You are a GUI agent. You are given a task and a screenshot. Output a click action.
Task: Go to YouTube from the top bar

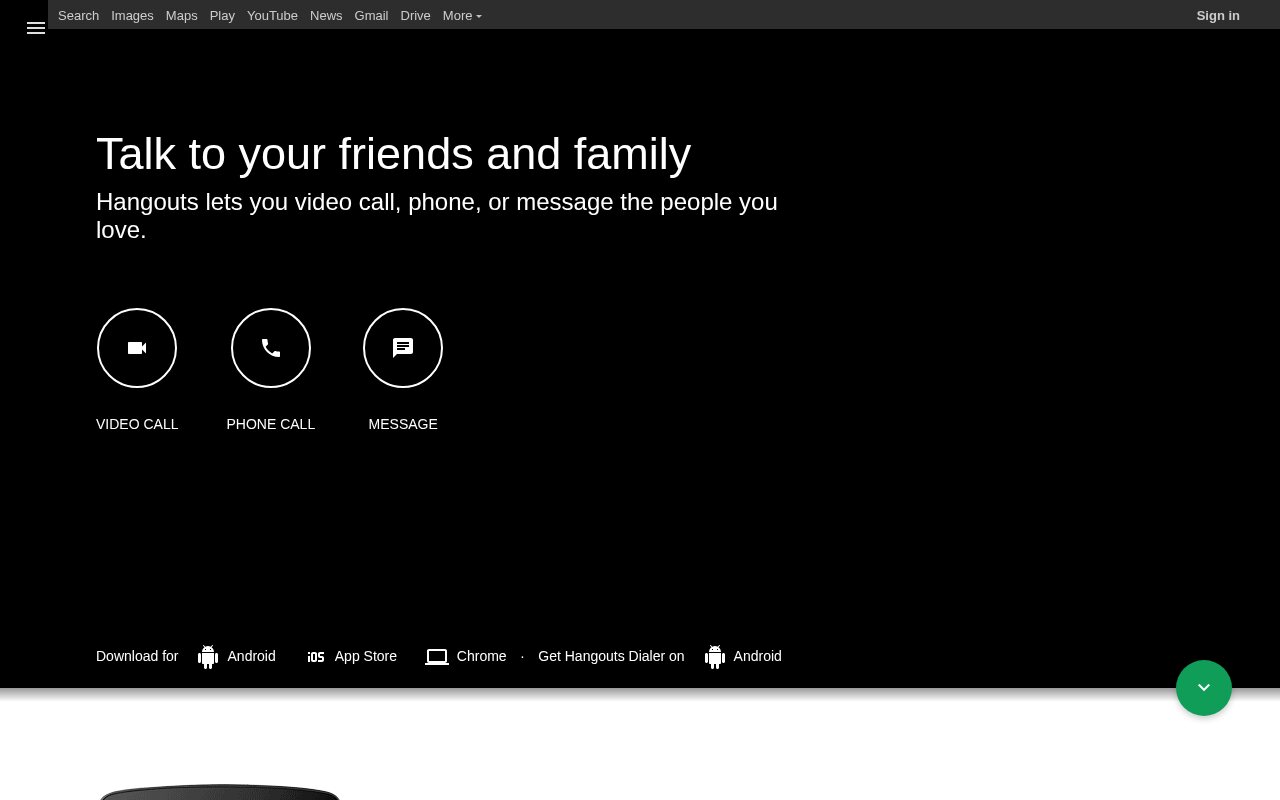pyautogui.click(x=272, y=15)
